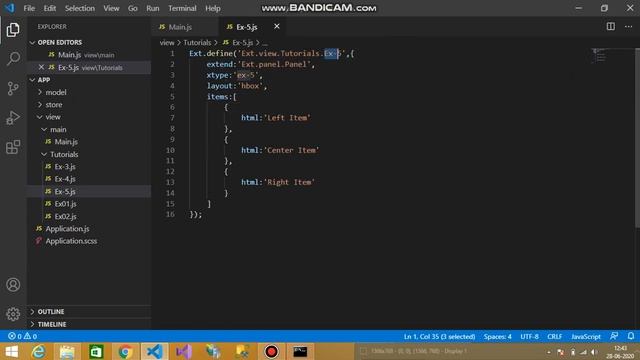The image size is (640, 360).
Task: Open the green Store icon in taskbar
Action: (x=96, y=351)
